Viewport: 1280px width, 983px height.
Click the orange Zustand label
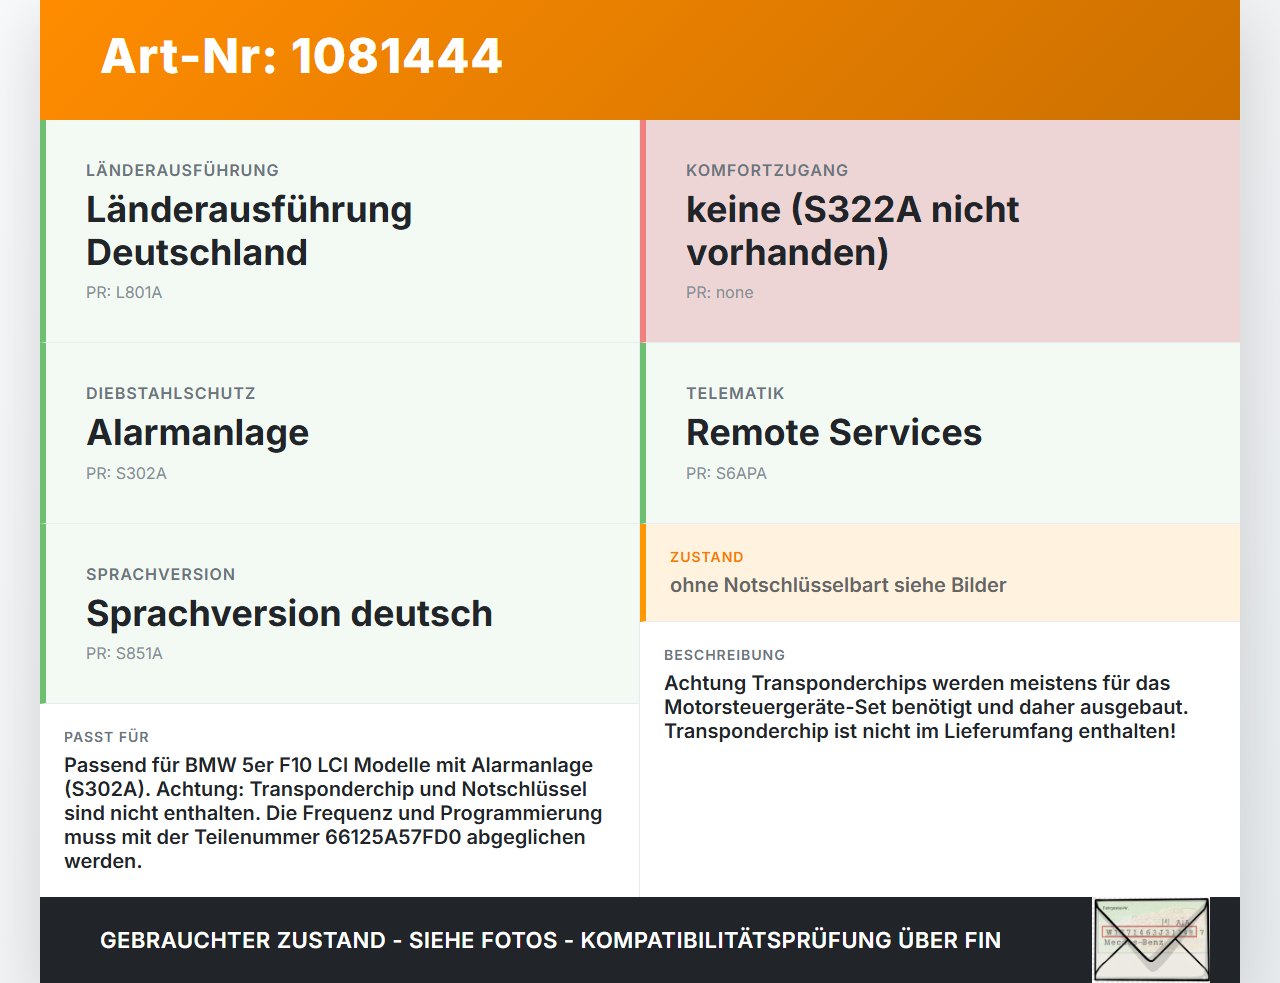tap(707, 557)
